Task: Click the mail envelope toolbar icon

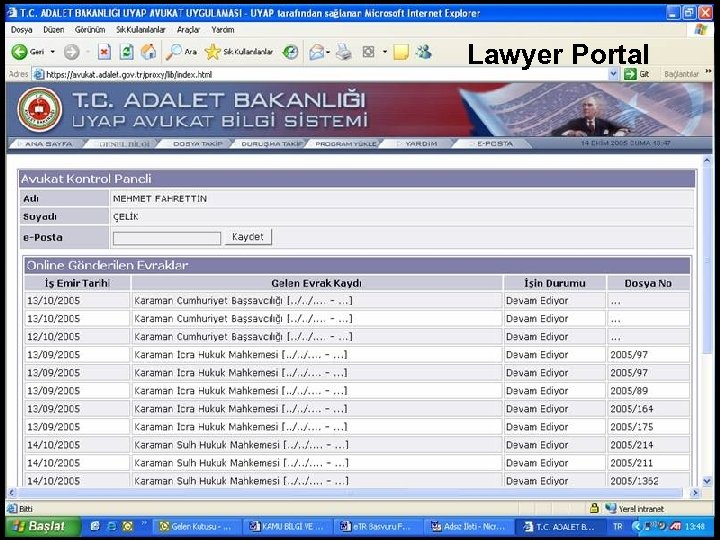Action: coord(316,52)
